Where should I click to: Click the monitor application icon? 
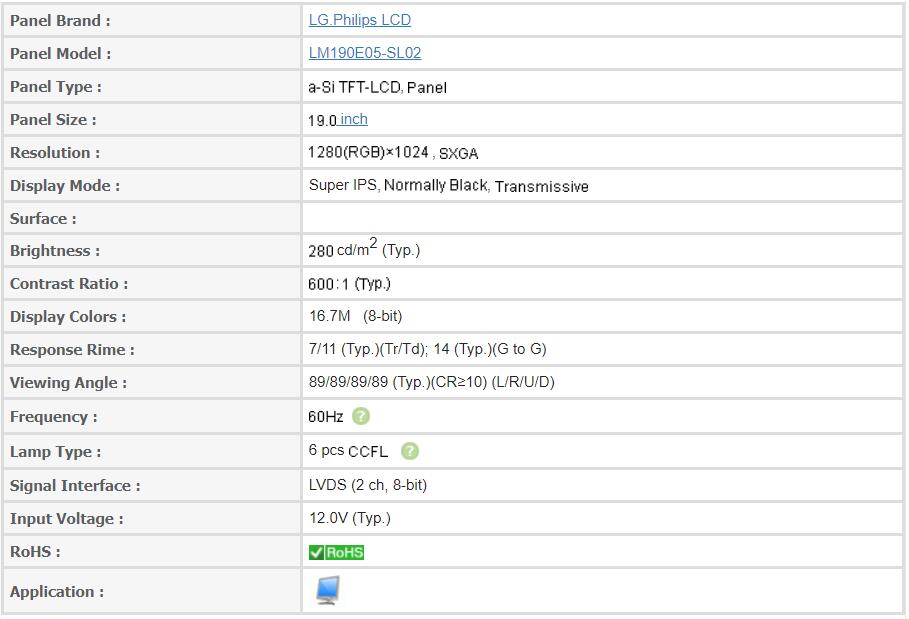328,591
